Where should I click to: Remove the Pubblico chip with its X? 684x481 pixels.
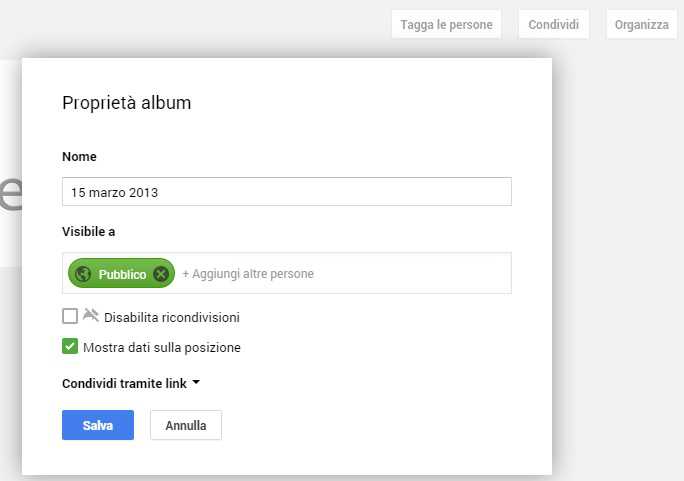pyautogui.click(x=161, y=274)
